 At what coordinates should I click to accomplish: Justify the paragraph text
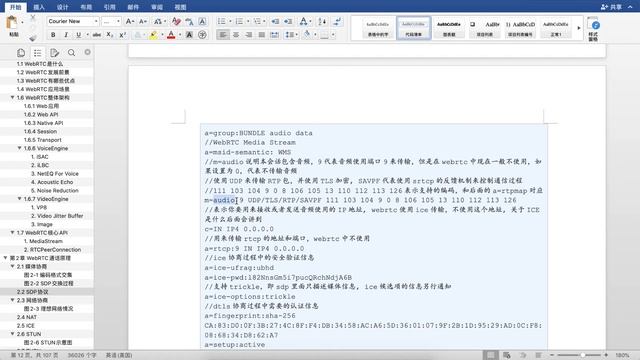click(x=262, y=35)
